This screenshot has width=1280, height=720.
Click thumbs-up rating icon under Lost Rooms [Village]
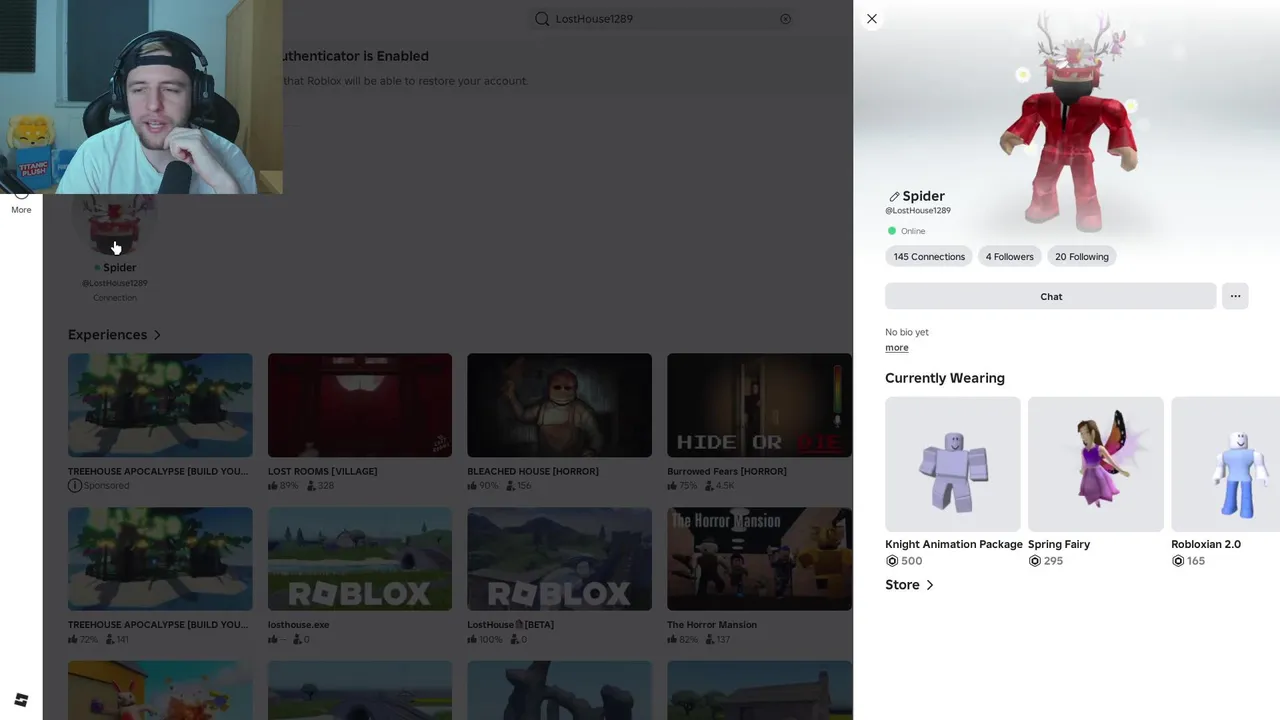click(x=273, y=486)
